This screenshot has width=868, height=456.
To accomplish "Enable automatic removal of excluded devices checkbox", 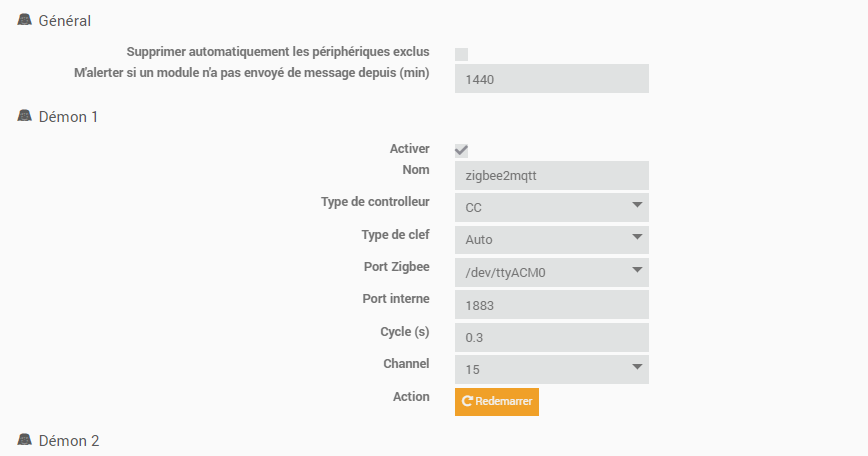I will click(x=461, y=54).
